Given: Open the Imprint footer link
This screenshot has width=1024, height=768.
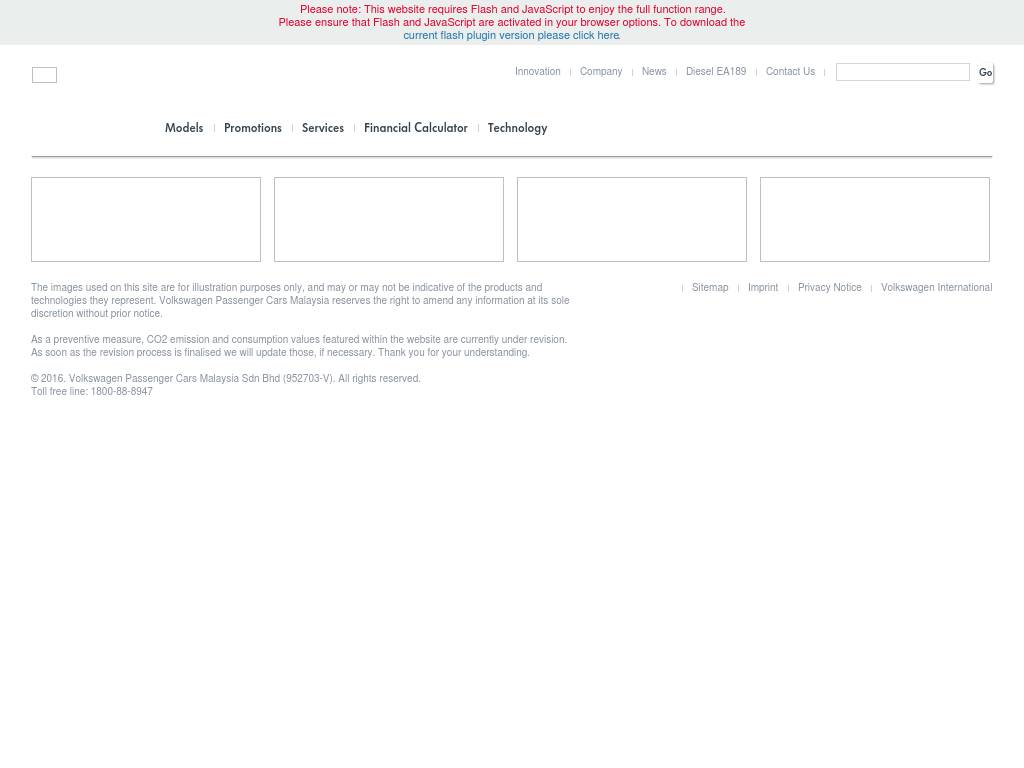Looking at the screenshot, I should click(762, 288).
